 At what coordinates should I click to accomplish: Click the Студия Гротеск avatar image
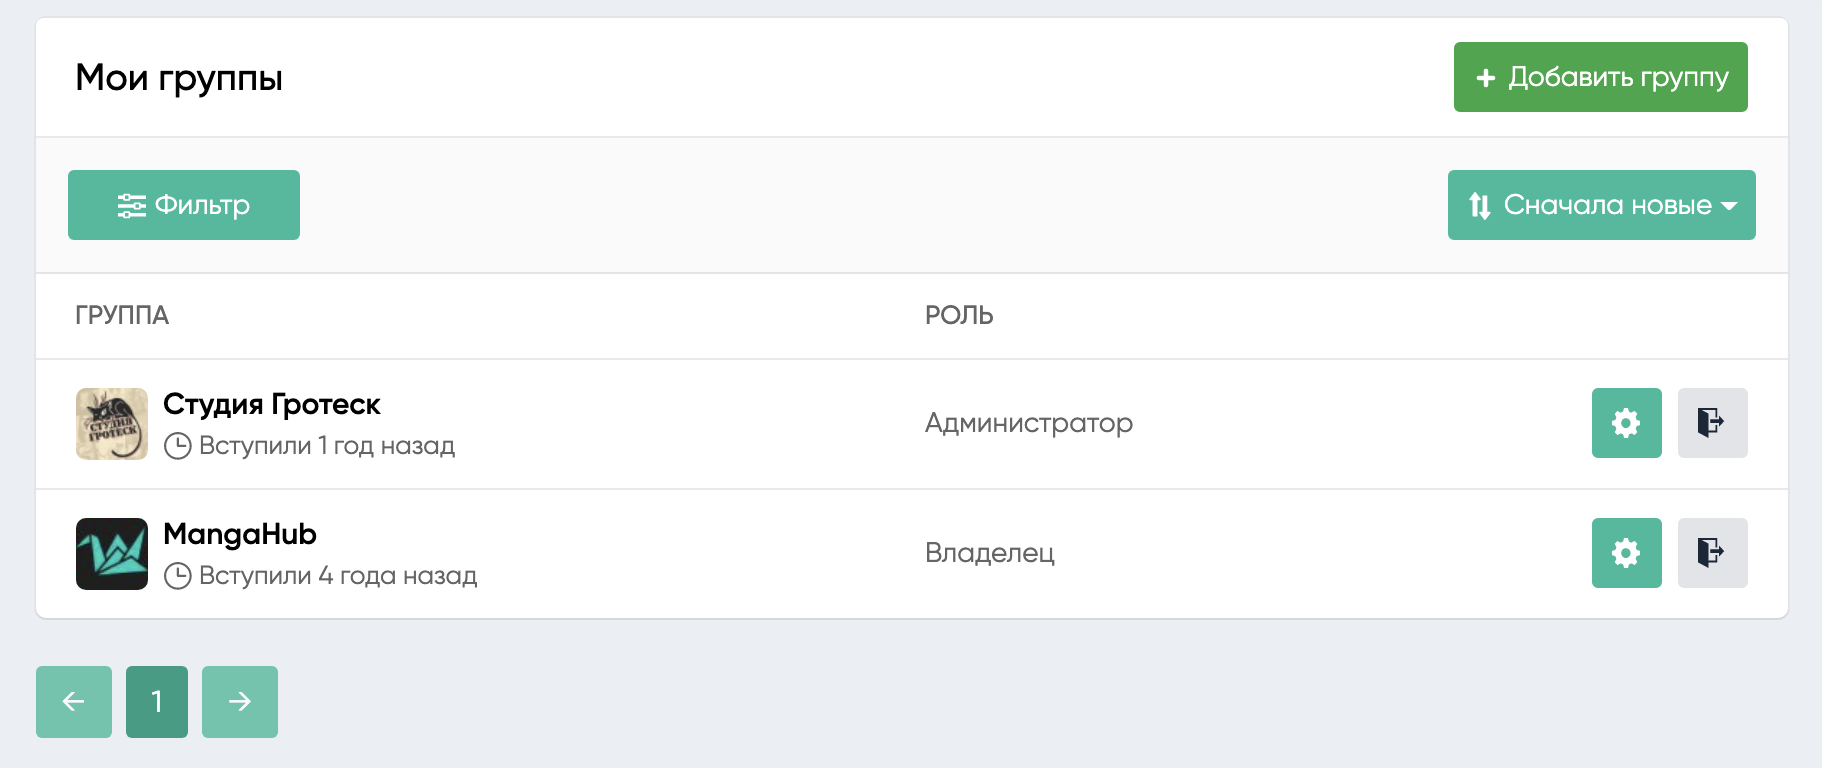point(112,424)
